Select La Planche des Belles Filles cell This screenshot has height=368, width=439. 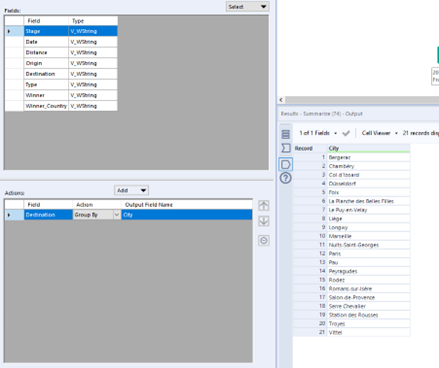coord(368,201)
